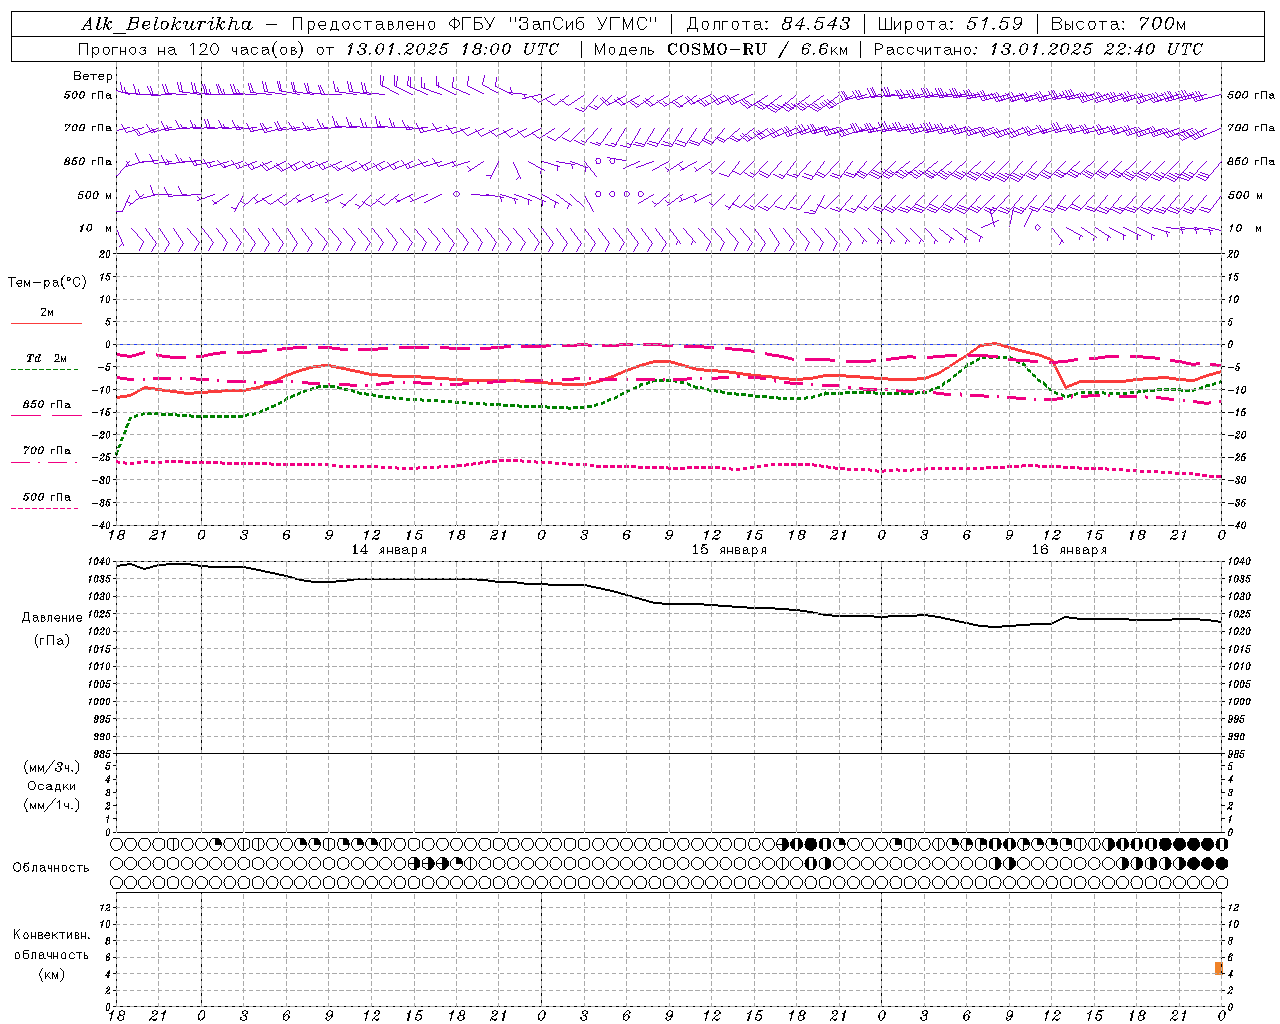Click the '15 января' date label

click(729, 550)
